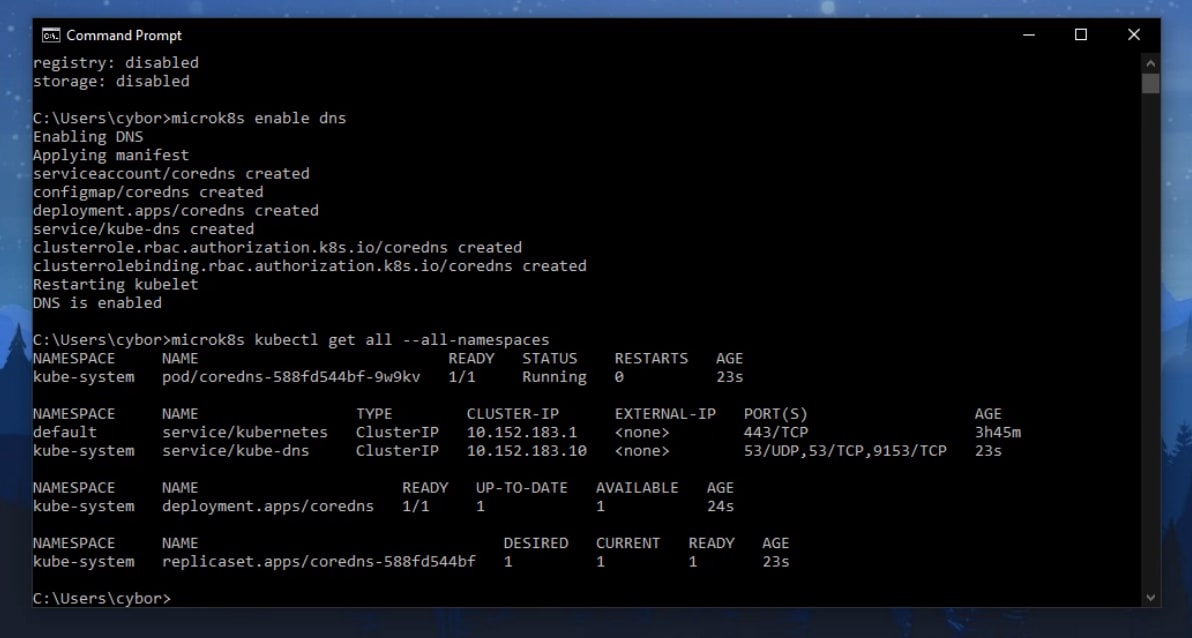The width and height of the screenshot is (1192, 638).
Task: Click the '53/UDP,53/TCP,9153/TCP' ports value
Action: point(845,450)
